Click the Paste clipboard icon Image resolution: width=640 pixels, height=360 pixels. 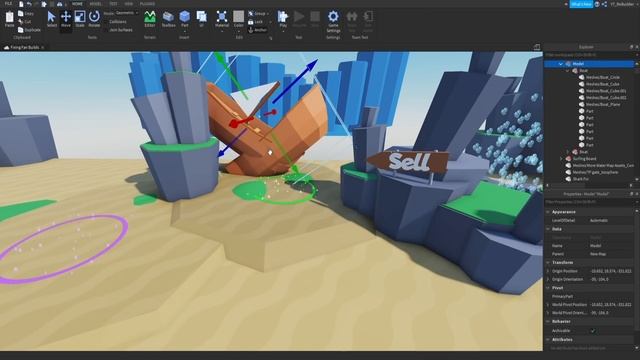(x=9, y=17)
